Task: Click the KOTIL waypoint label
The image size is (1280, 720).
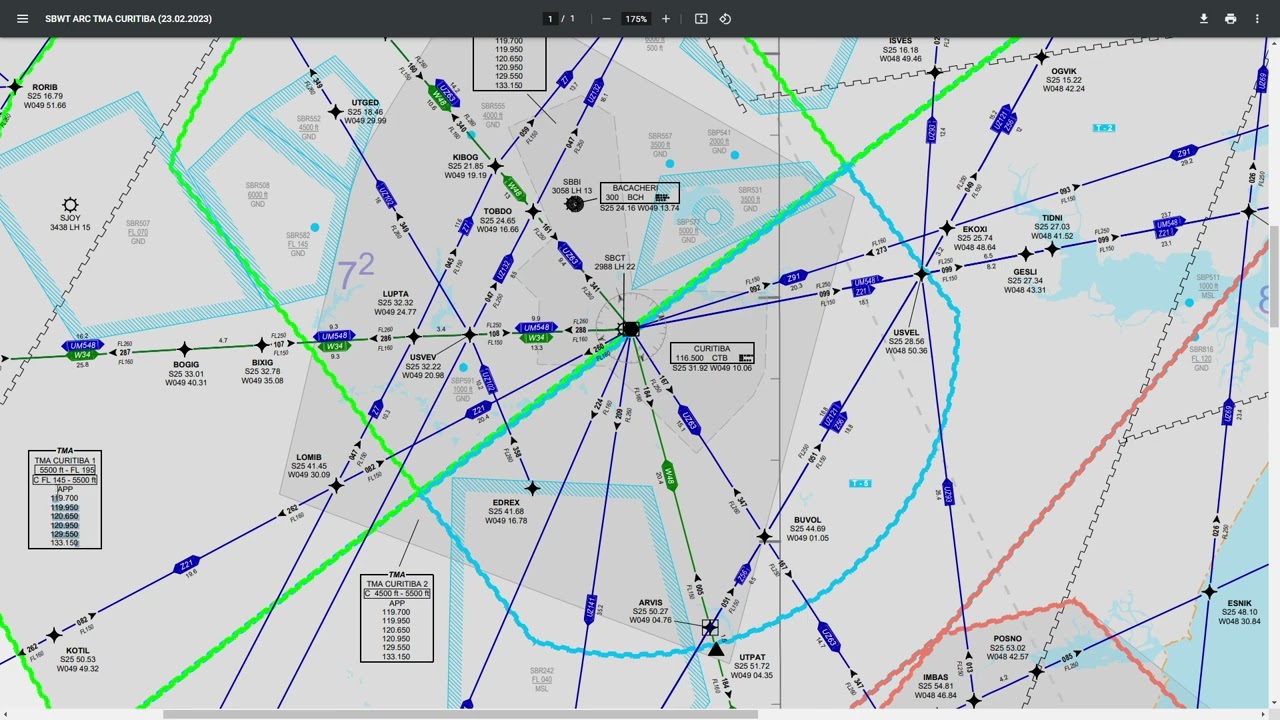Action: [77, 660]
